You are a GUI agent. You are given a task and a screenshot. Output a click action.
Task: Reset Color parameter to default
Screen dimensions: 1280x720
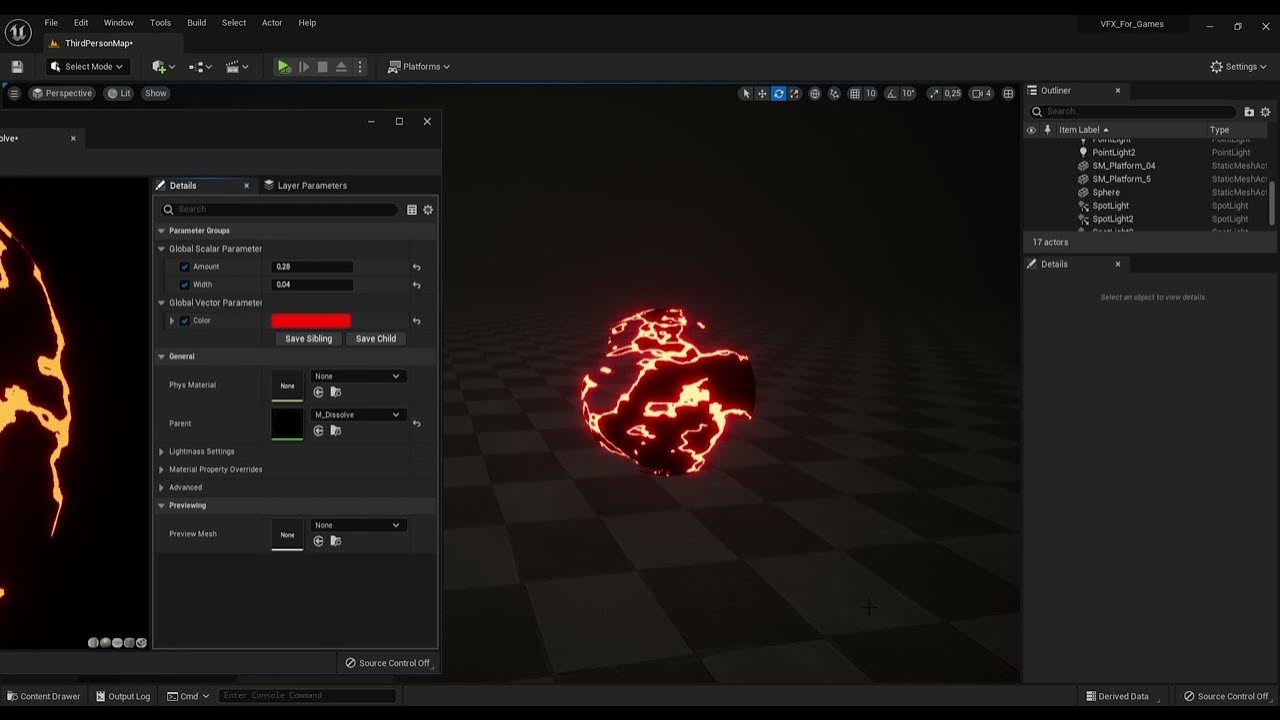tap(416, 321)
